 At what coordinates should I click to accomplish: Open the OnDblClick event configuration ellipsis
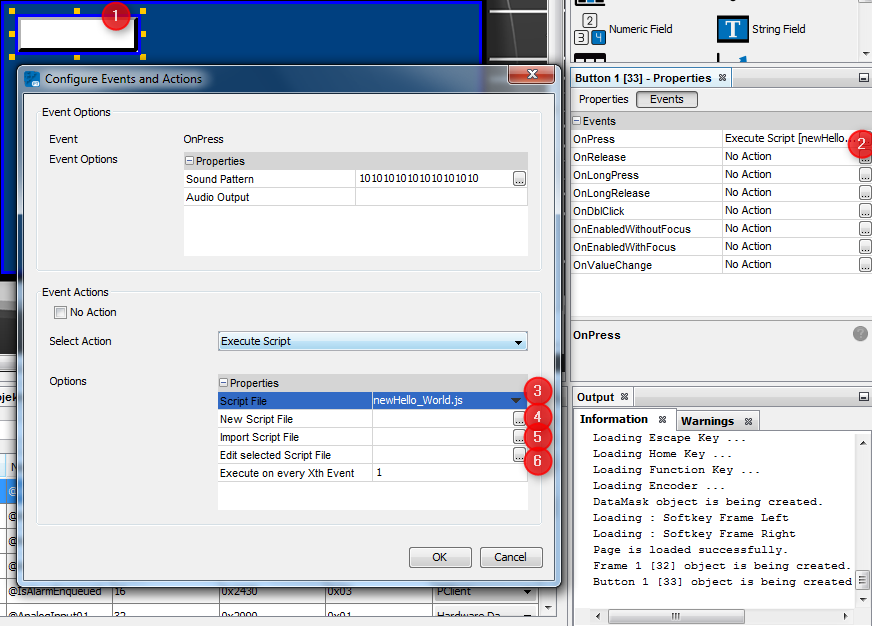[x=865, y=210]
